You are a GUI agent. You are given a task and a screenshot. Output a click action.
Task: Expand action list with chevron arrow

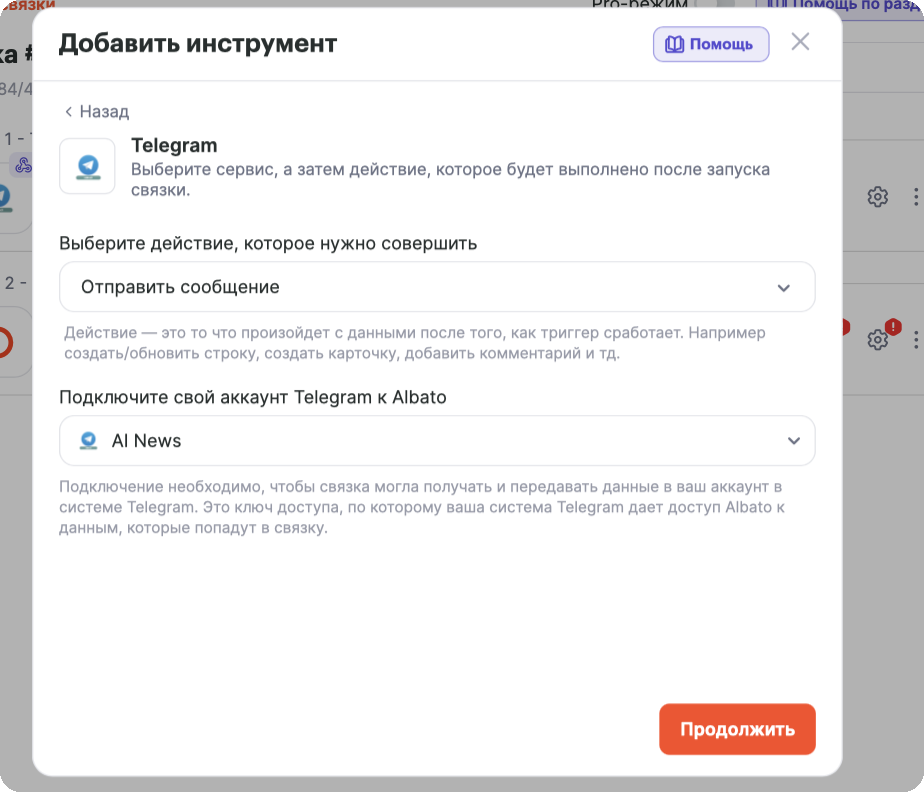(783, 288)
